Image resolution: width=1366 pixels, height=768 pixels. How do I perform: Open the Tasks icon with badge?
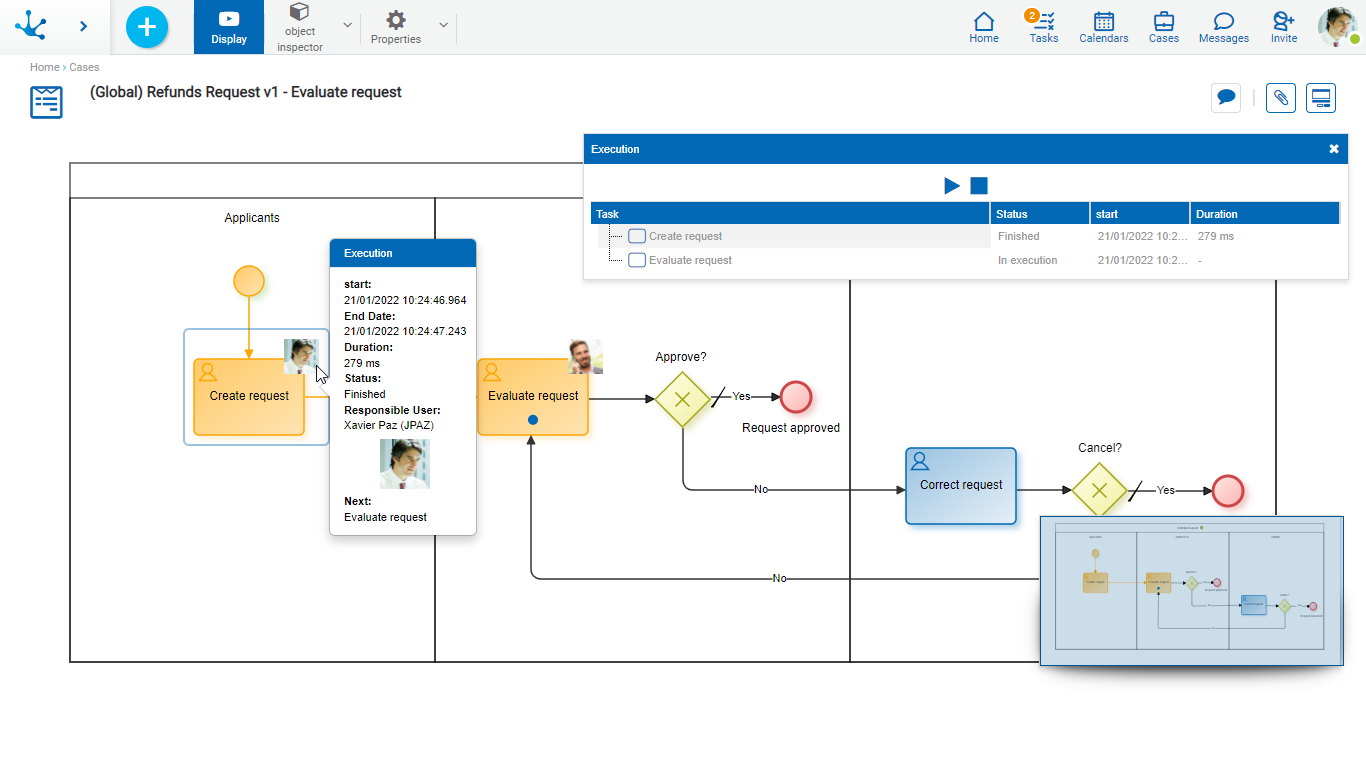pyautogui.click(x=1043, y=26)
